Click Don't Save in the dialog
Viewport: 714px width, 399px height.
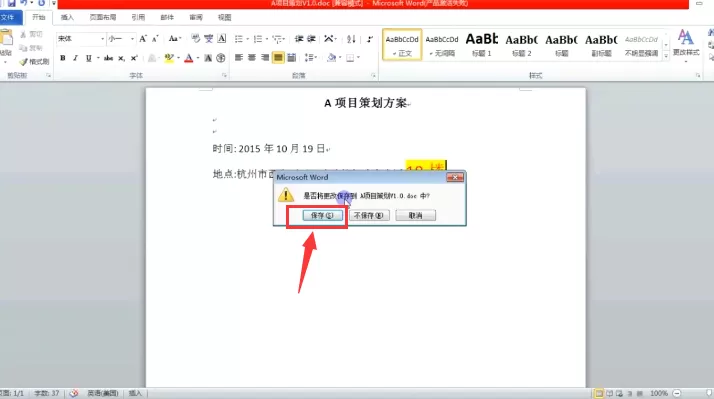tap(369, 215)
